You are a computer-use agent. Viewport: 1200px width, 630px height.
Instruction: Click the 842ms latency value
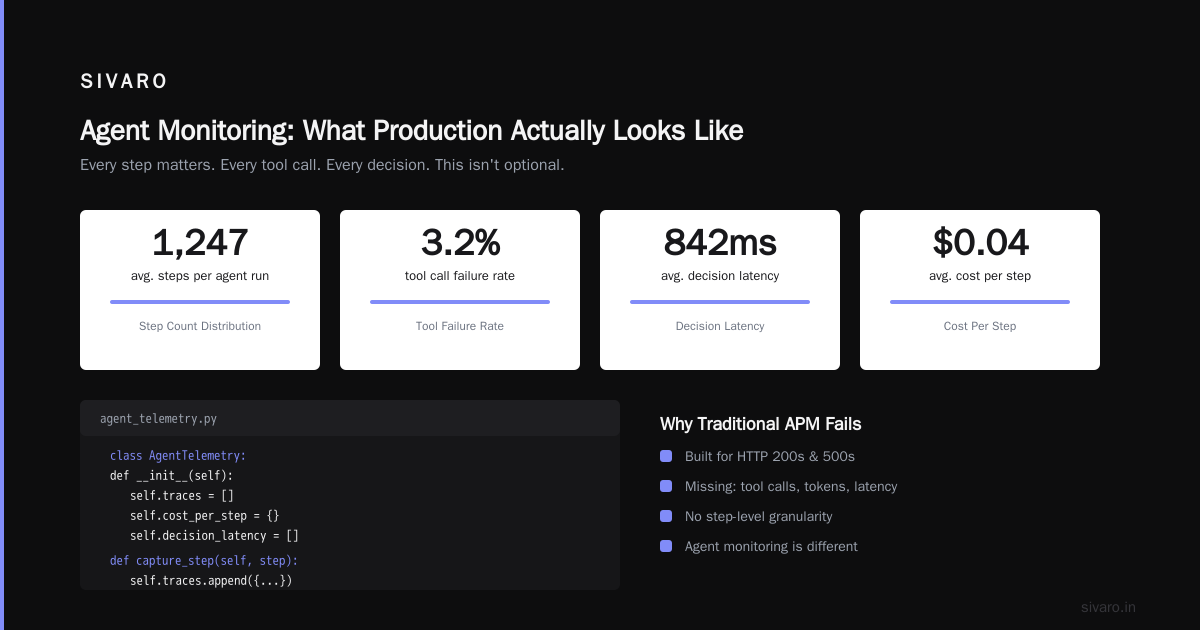pos(720,242)
